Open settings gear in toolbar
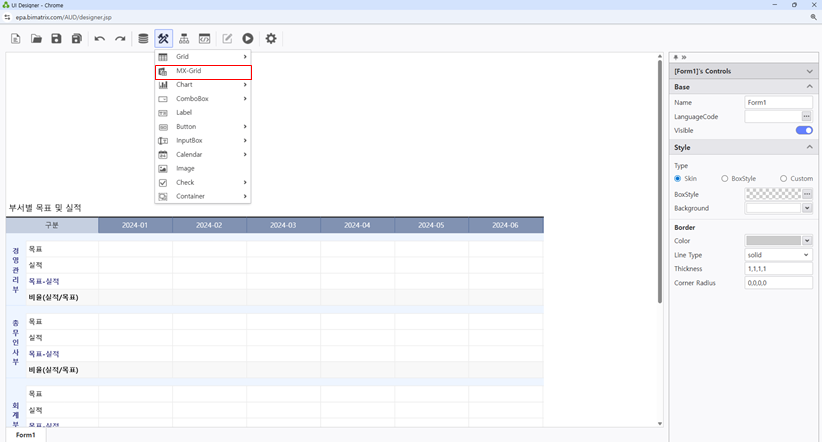Image resolution: width=822 pixels, height=442 pixels. point(271,38)
